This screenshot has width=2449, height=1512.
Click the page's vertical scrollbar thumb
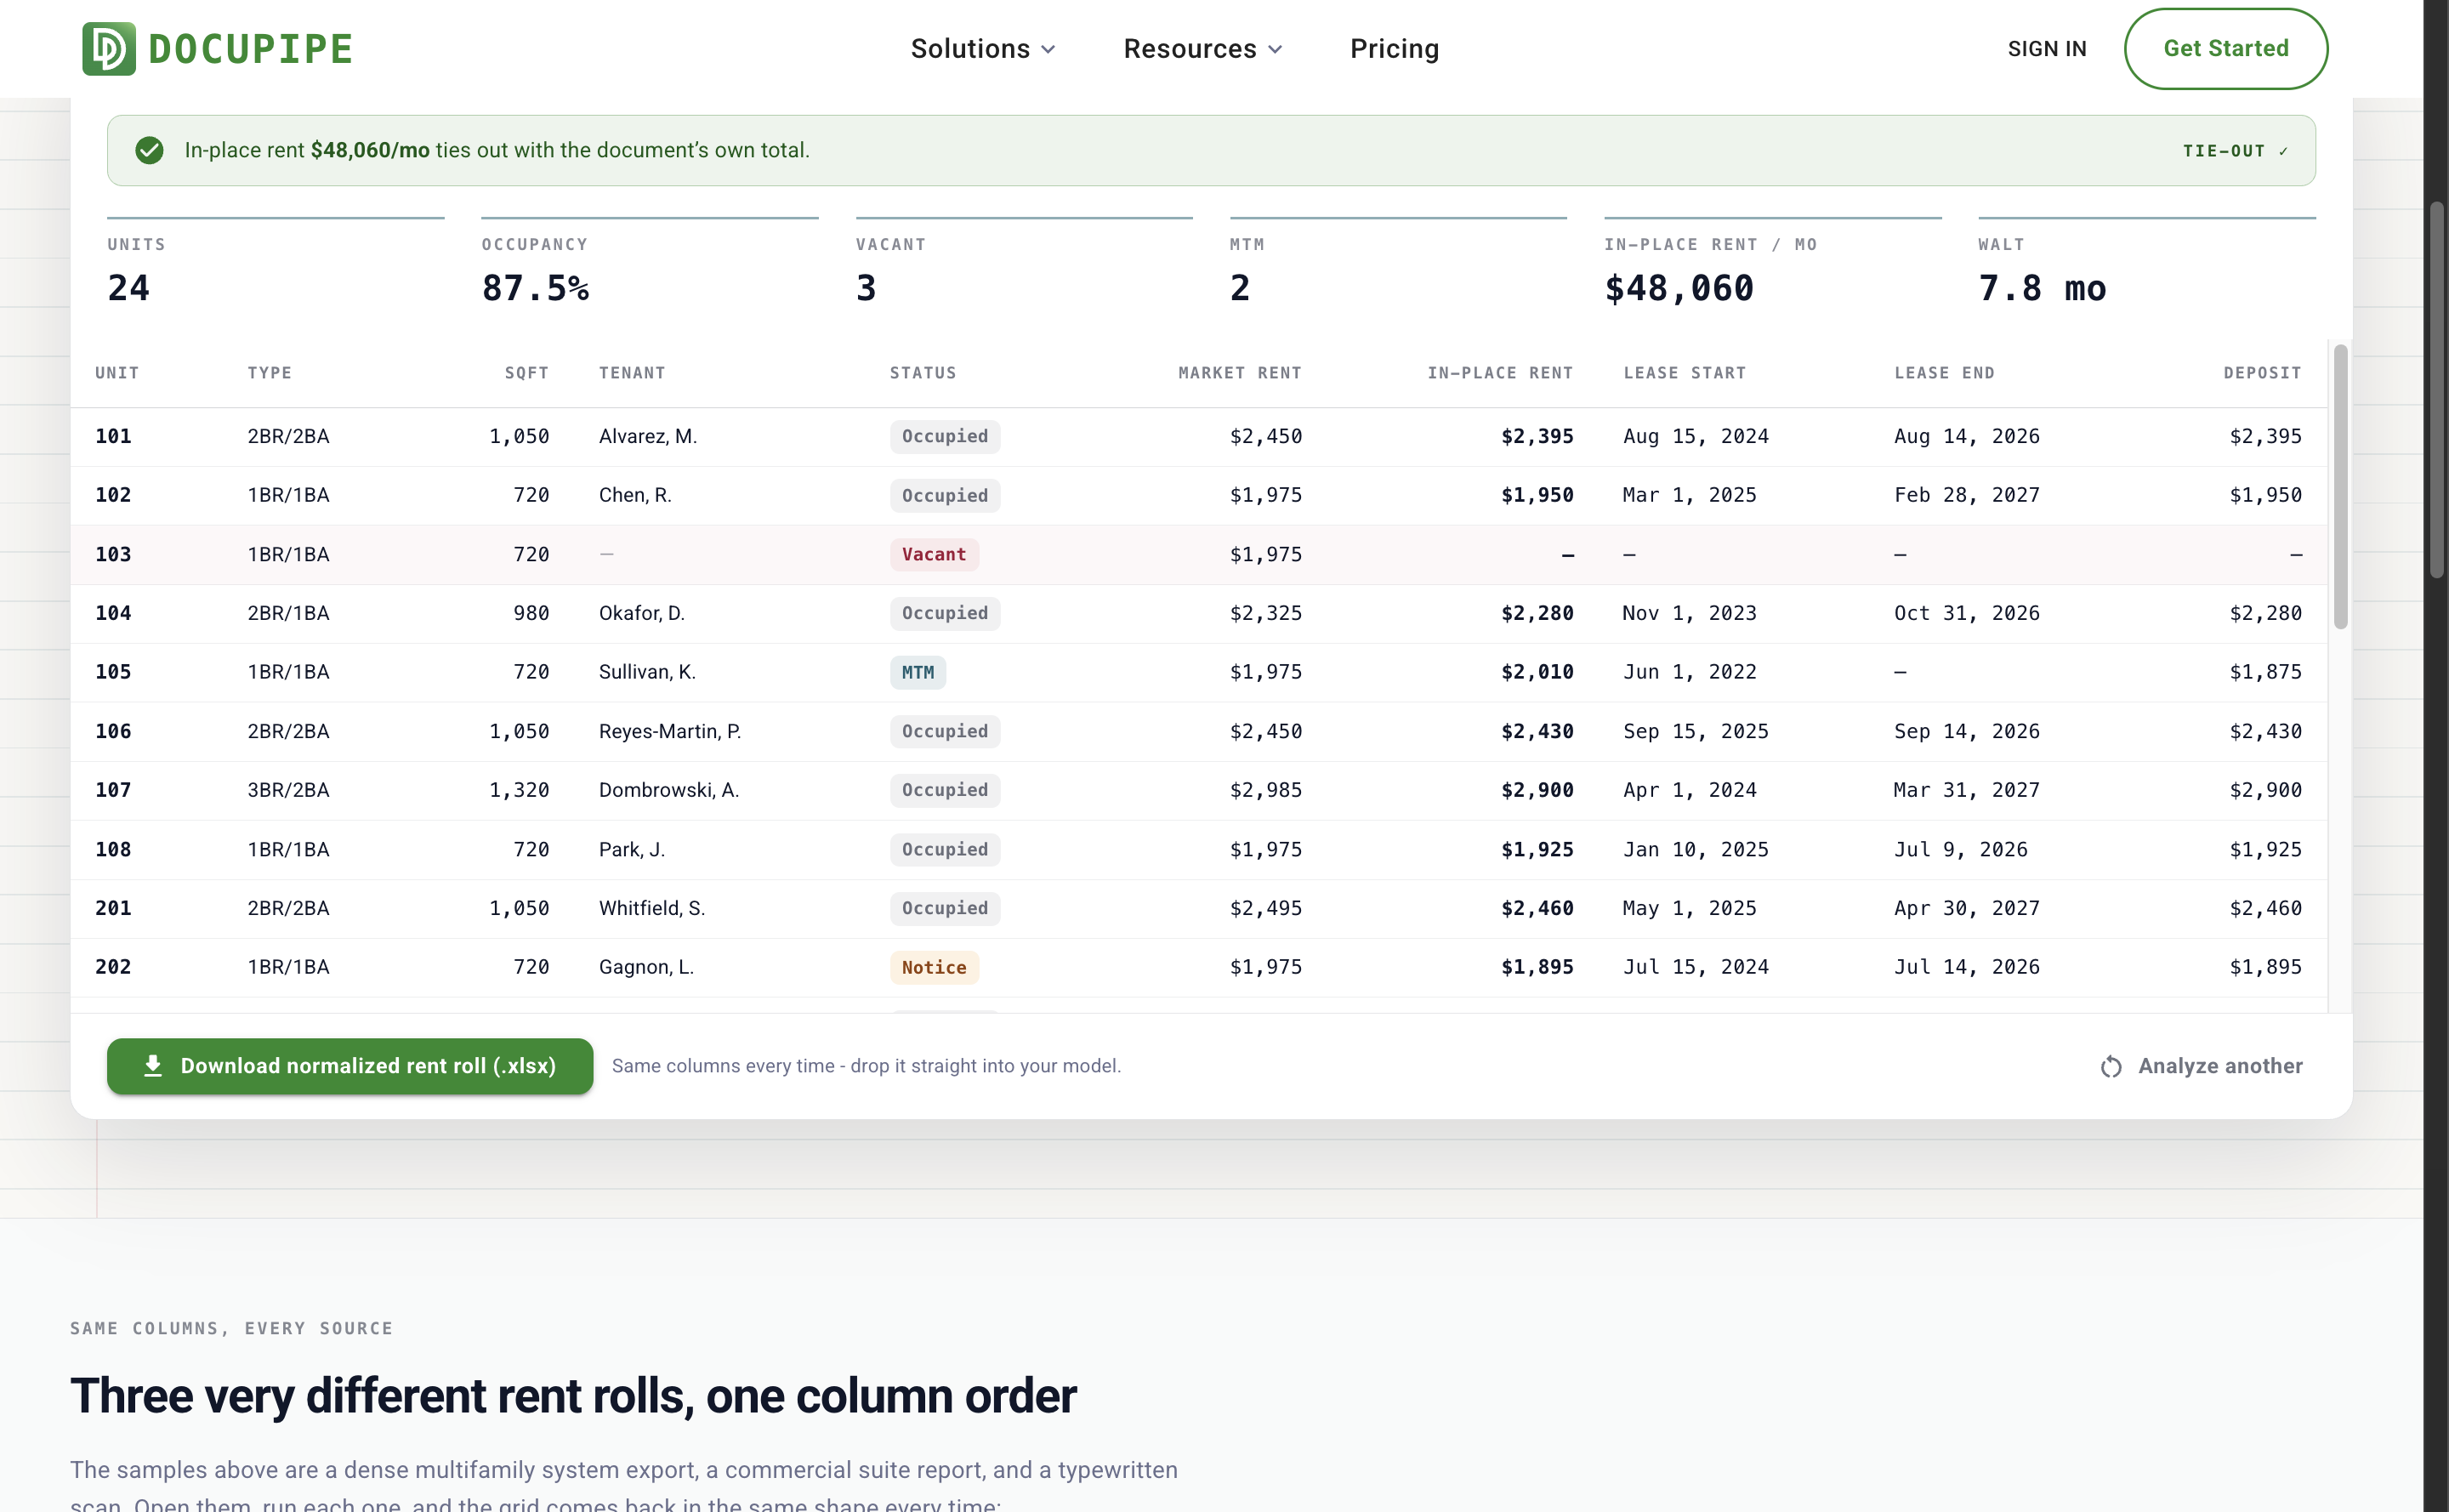[2437, 390]
